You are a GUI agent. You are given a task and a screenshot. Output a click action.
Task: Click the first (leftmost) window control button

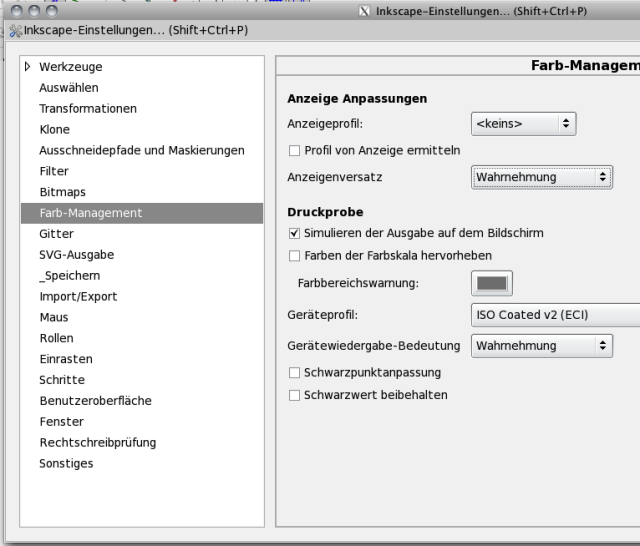point(17,11)
